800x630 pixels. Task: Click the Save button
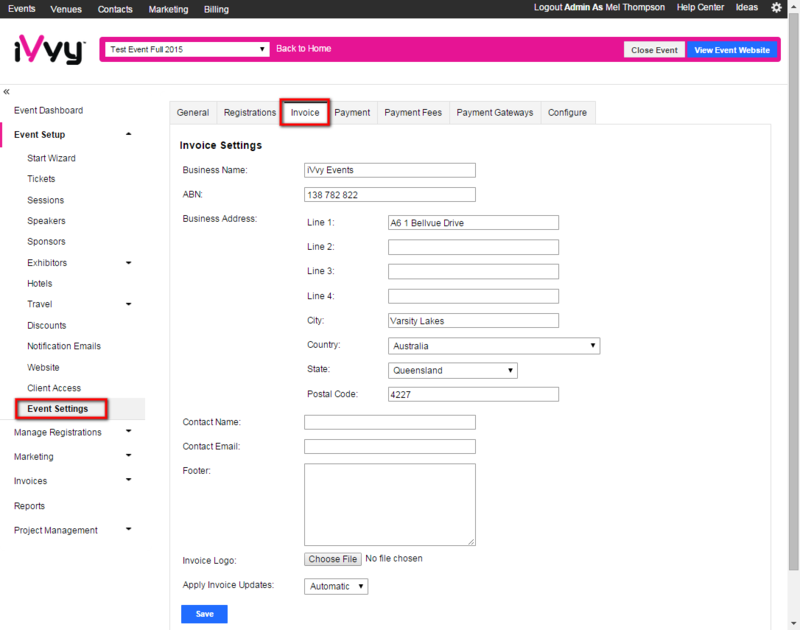click(x=204, y=614)
